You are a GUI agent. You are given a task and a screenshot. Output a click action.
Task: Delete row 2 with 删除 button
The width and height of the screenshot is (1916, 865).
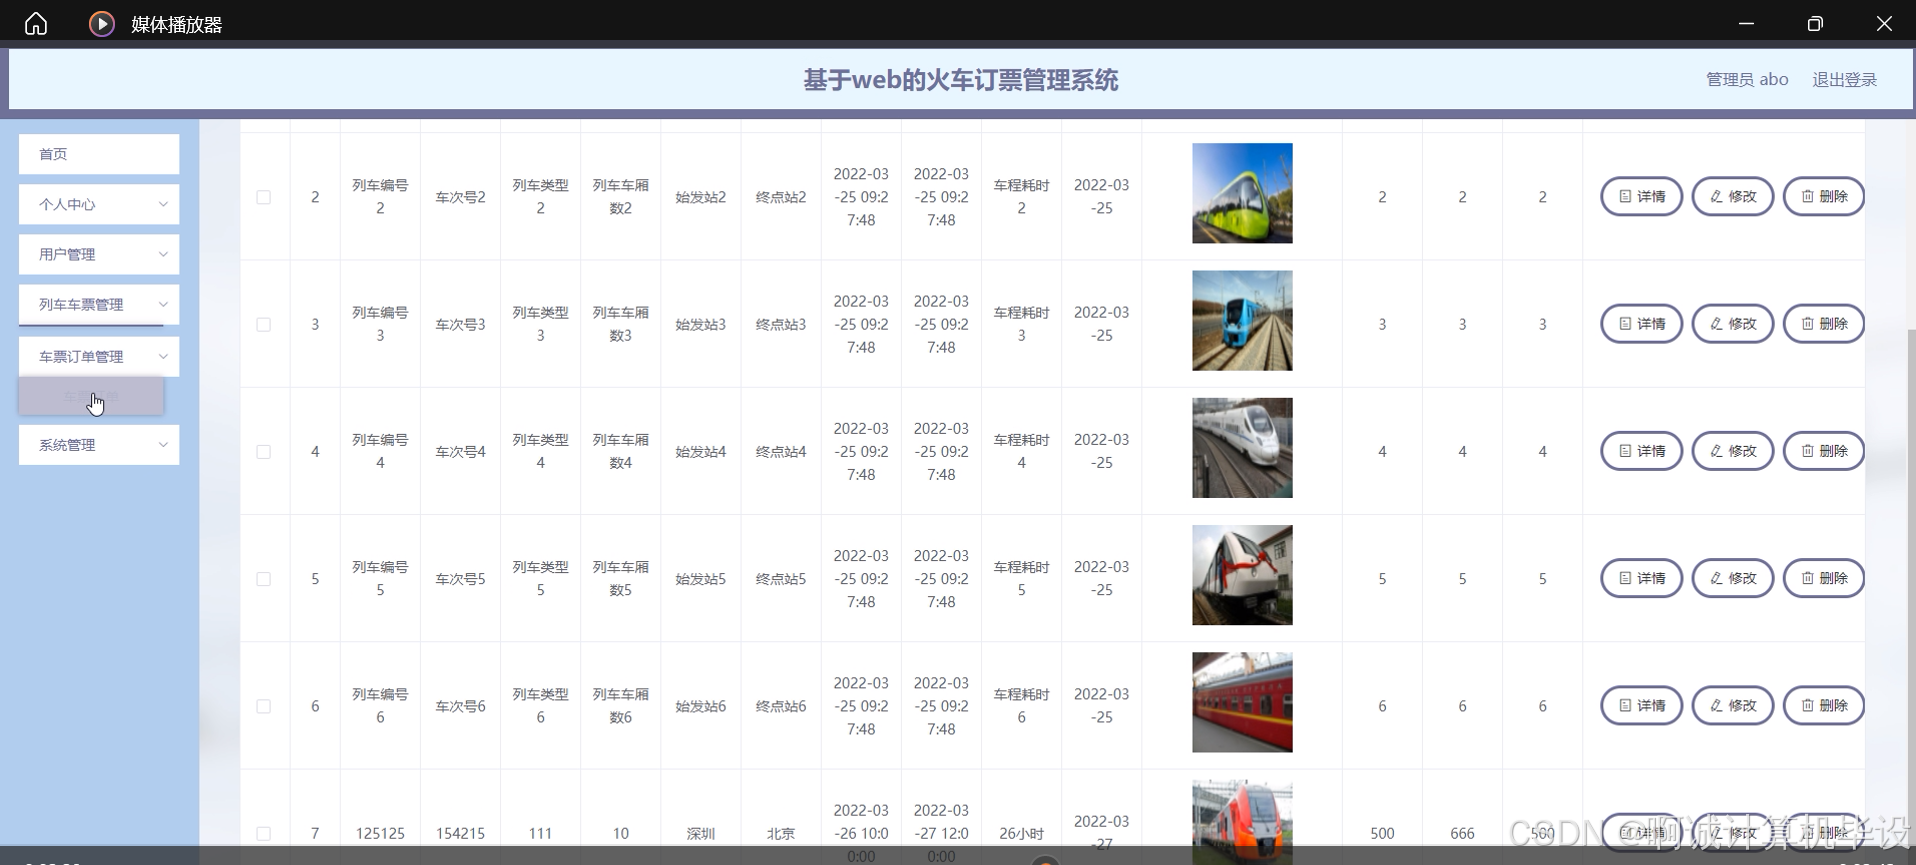pyautogui.click(x=1823, y=196)
